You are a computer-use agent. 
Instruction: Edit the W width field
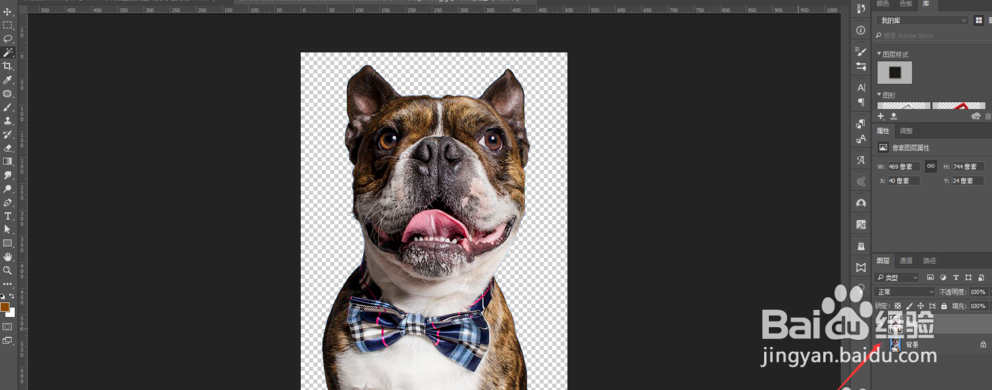click(x=903, y=167)
